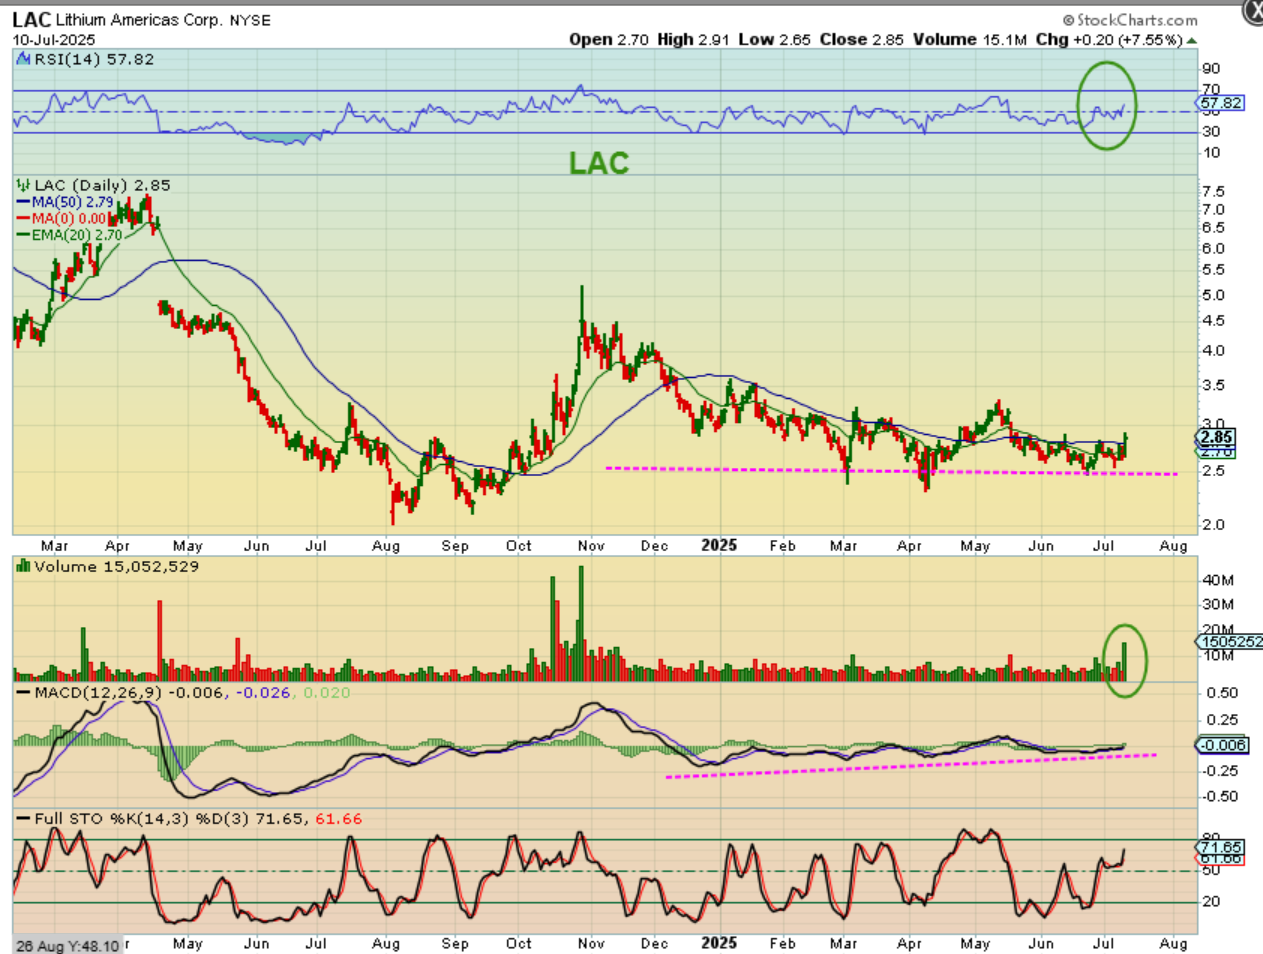Viewport: 1263px width, 954px height.
Task: Click the 0.50 label on the MACD axis
Action: coord(1222,692)
